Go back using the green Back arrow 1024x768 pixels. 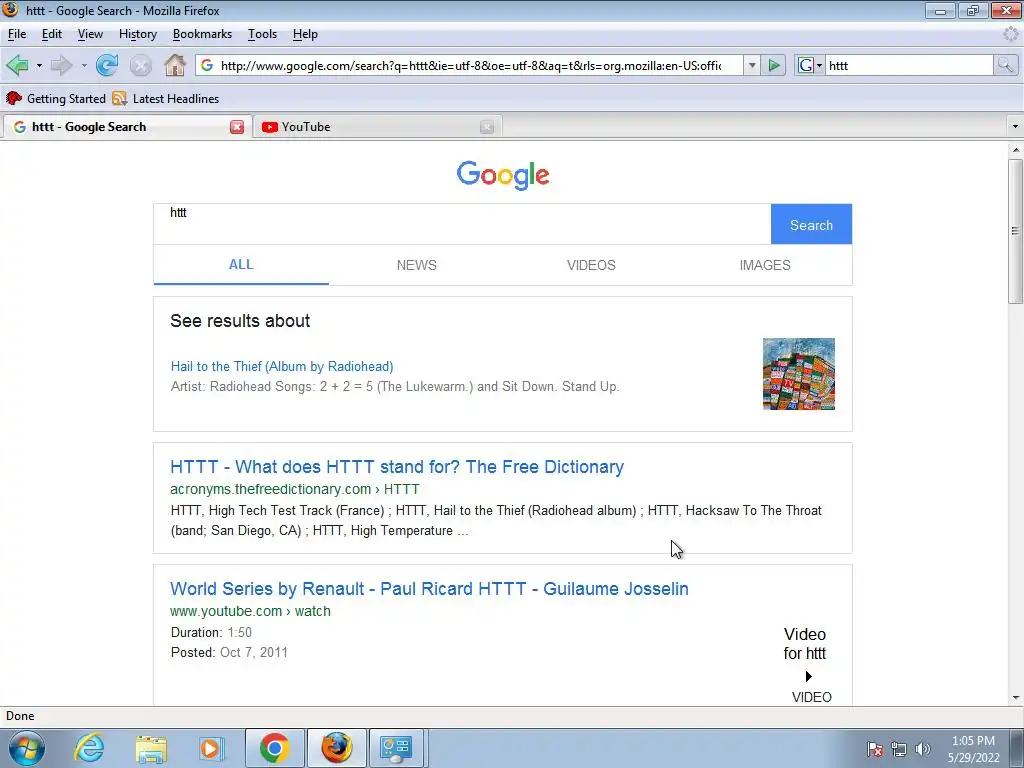[x=18, y=65]
